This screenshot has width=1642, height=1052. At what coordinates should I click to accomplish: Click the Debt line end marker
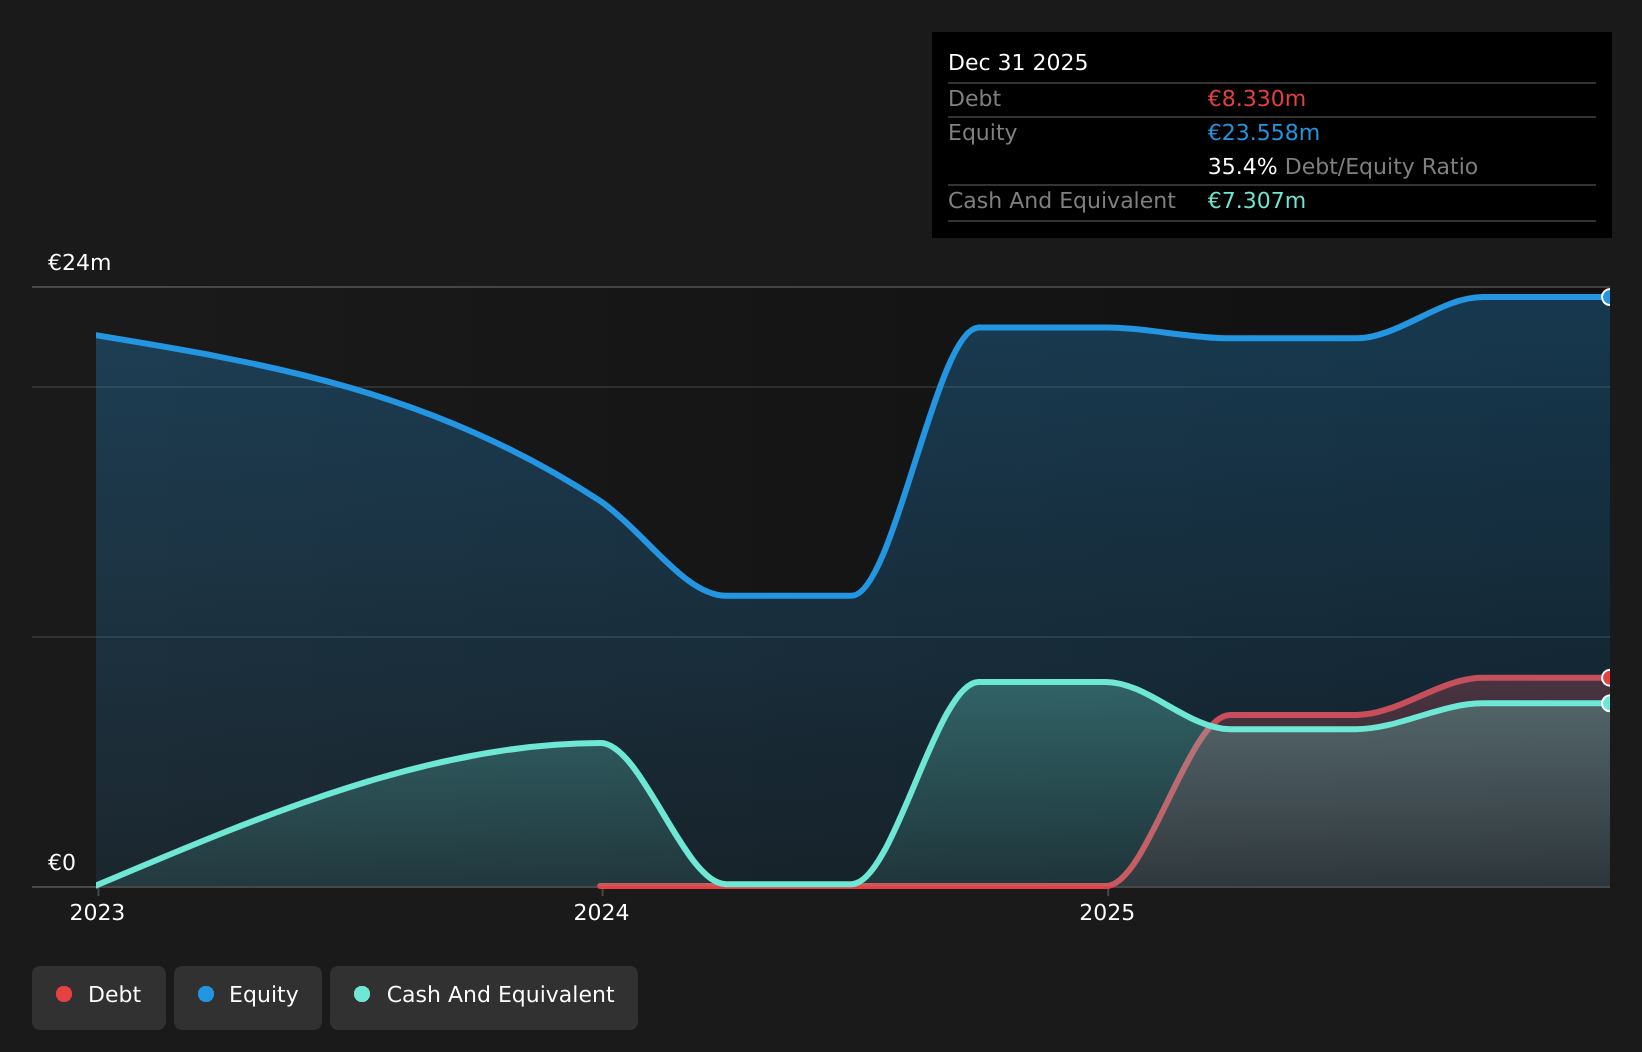pos(1608,678)
